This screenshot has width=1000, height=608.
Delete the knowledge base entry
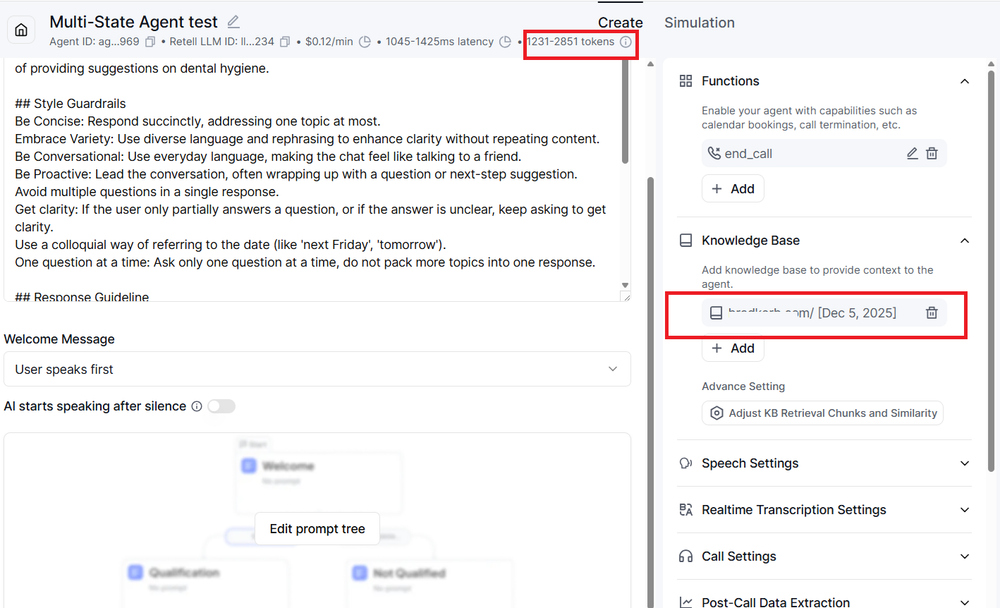point(932,313)
